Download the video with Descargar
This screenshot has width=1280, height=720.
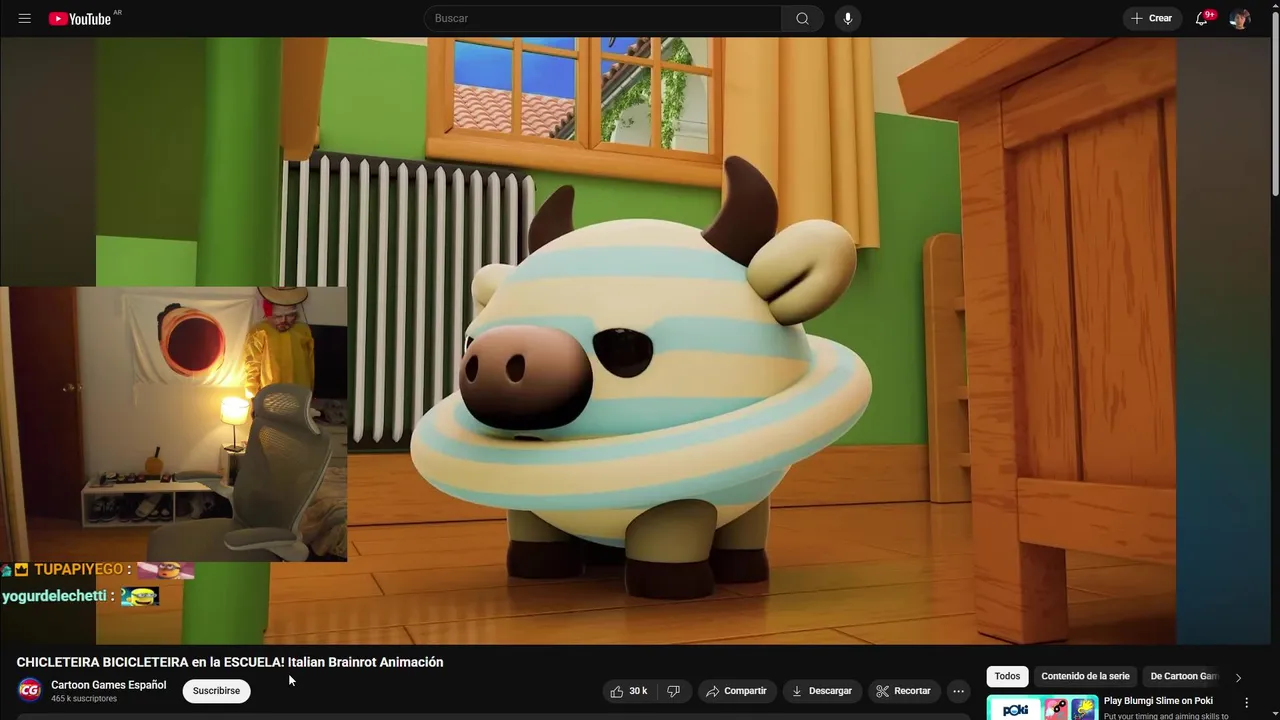[822, 691]
